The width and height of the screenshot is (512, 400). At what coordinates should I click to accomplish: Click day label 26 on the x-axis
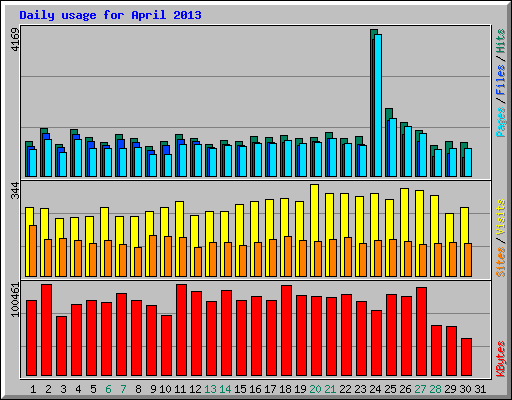coord(405,389)
